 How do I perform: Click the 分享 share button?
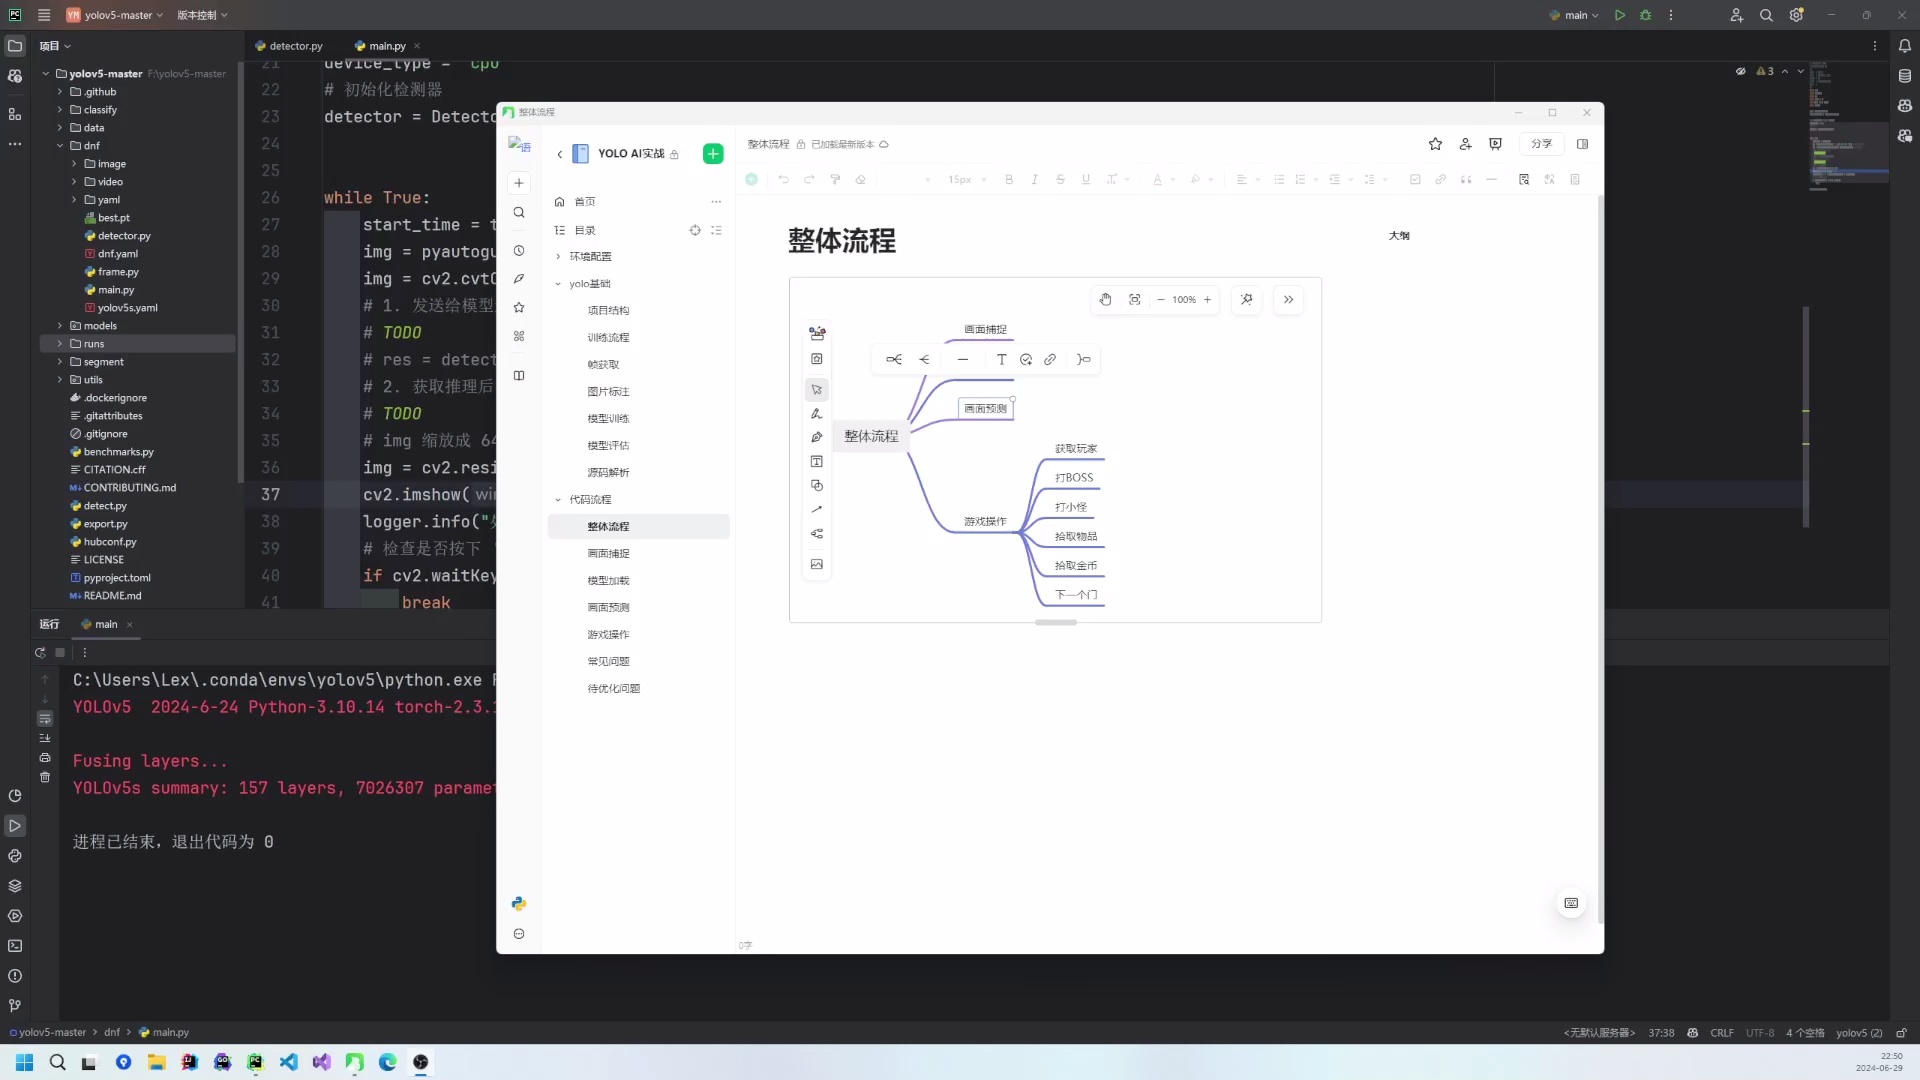pos(1541,144)
